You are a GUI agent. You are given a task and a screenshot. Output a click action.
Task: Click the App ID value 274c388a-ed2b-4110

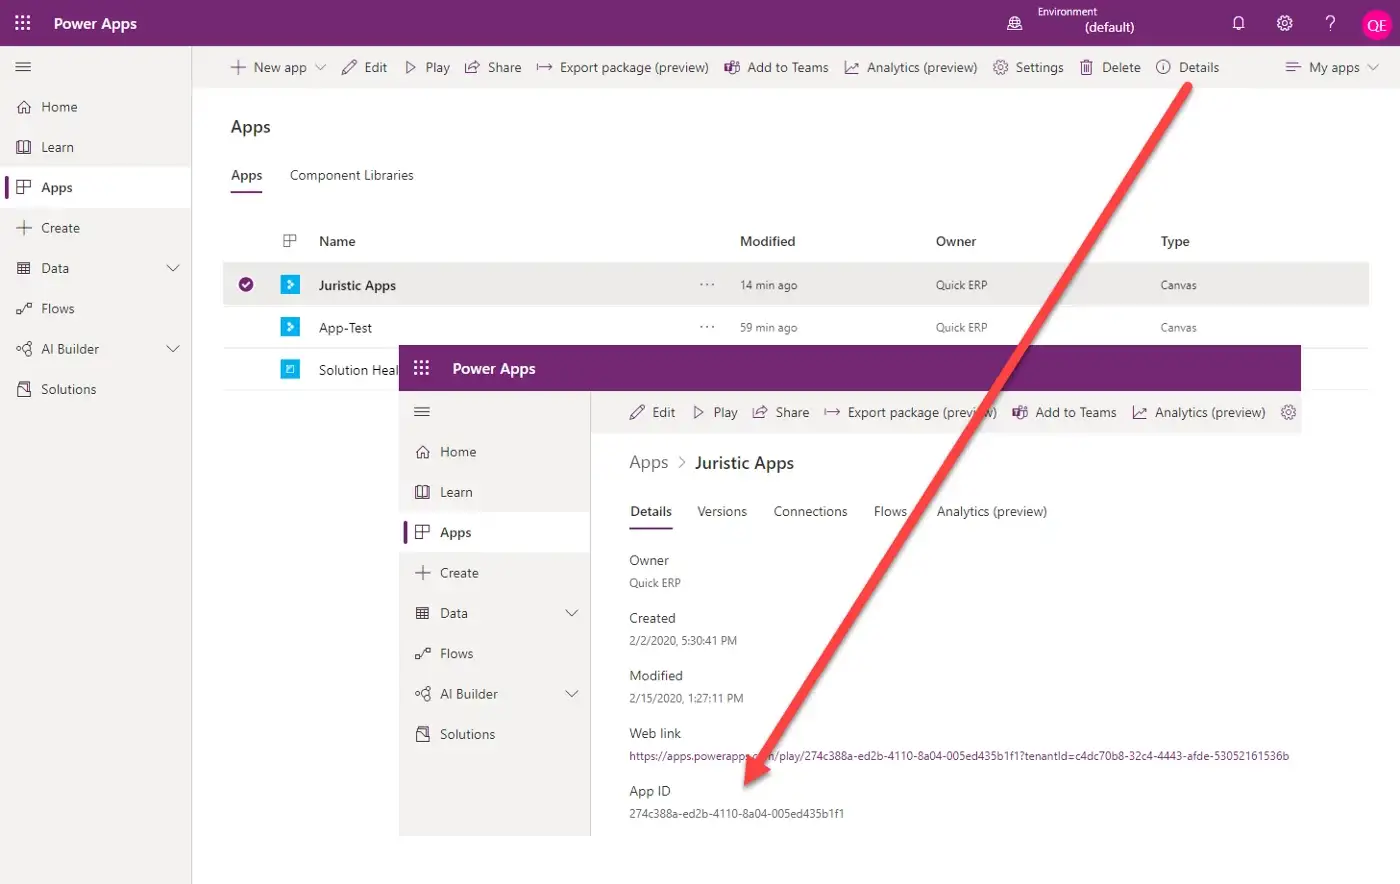(736, 814)
